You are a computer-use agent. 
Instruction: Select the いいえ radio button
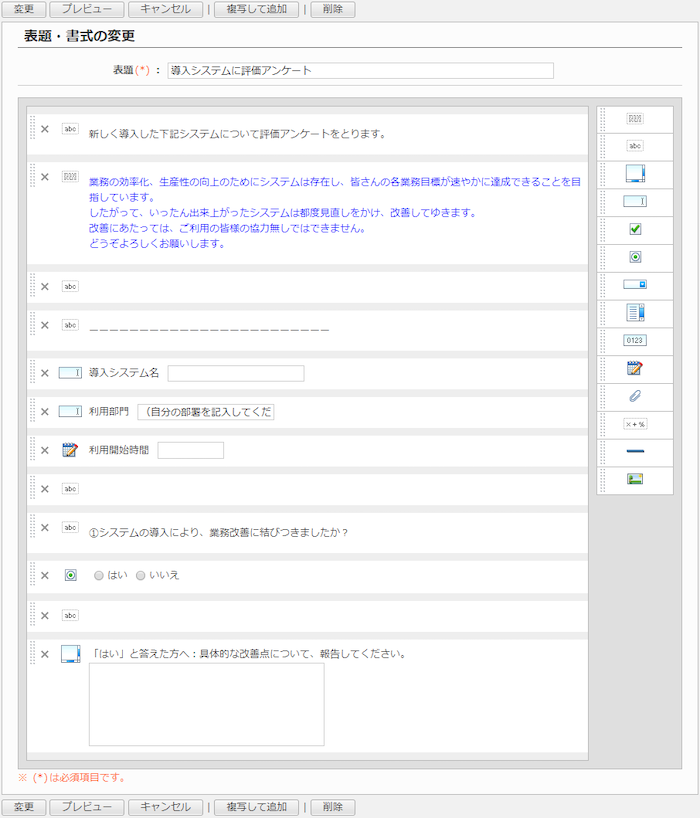(141, 576)
